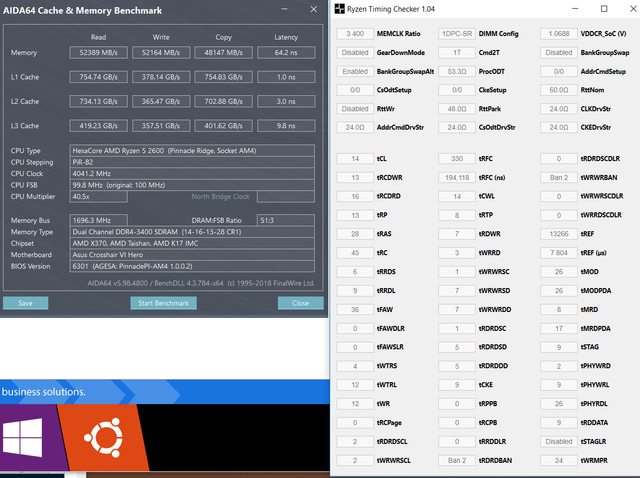Click the empty North Bridge Clock field
Screen dimensions: 640x478
[x=286, y=196]
